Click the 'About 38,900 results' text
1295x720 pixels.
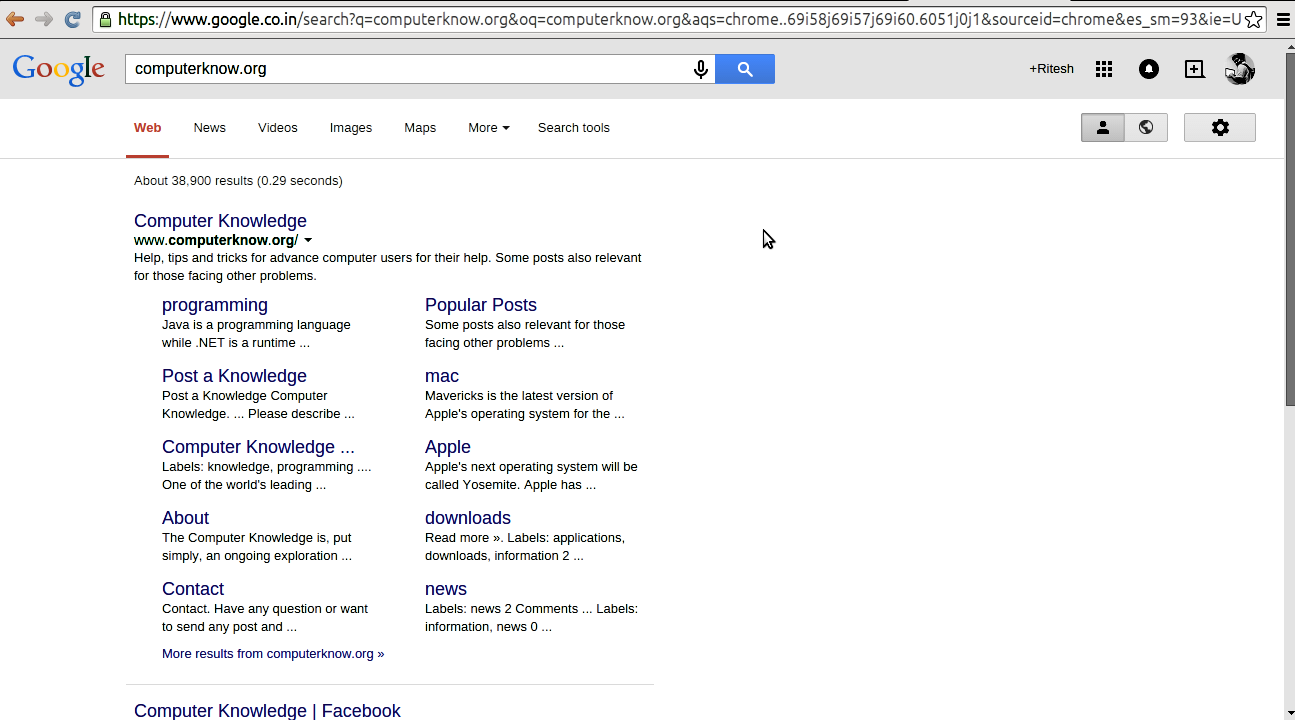(x=238, y=181)
